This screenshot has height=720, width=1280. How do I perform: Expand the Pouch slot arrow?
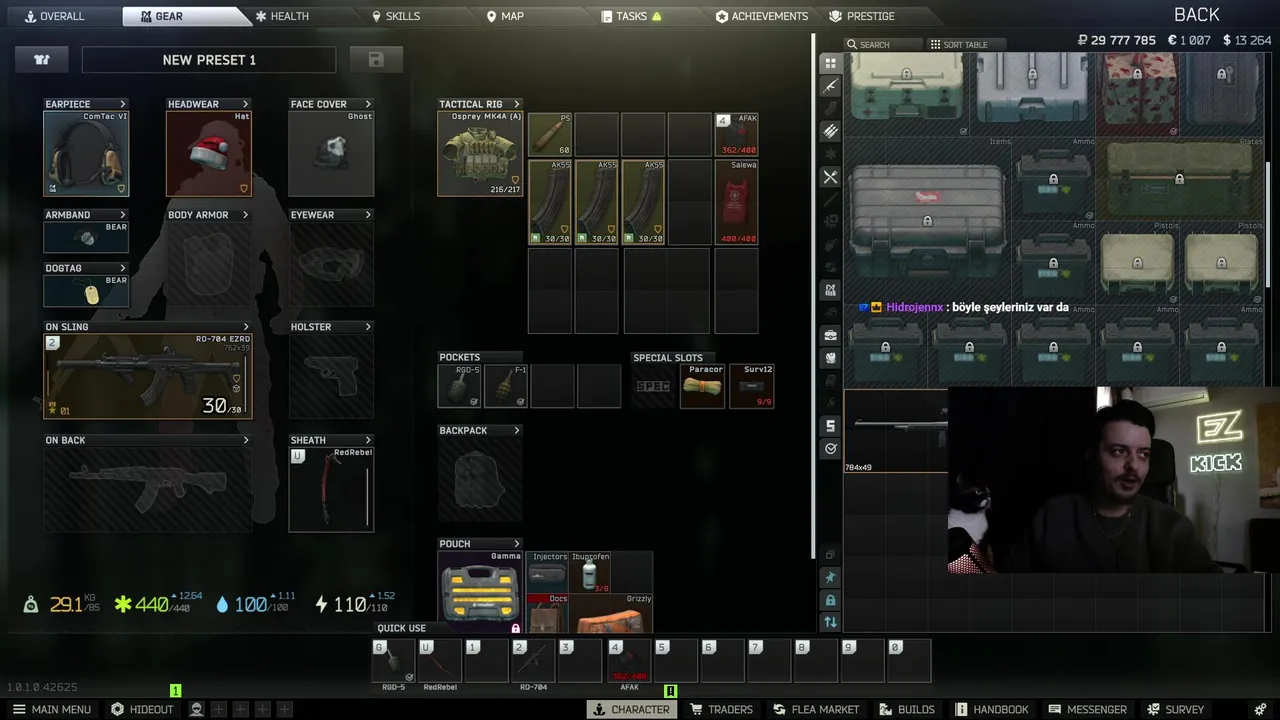[517, 544]
